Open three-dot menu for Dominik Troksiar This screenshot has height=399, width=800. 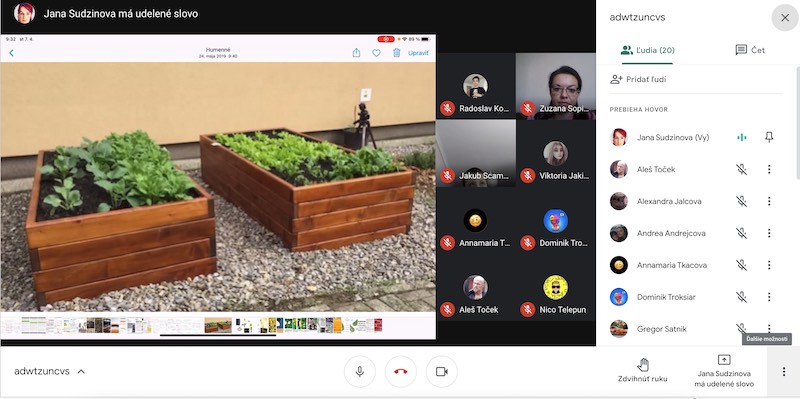[x=769, y=297]
